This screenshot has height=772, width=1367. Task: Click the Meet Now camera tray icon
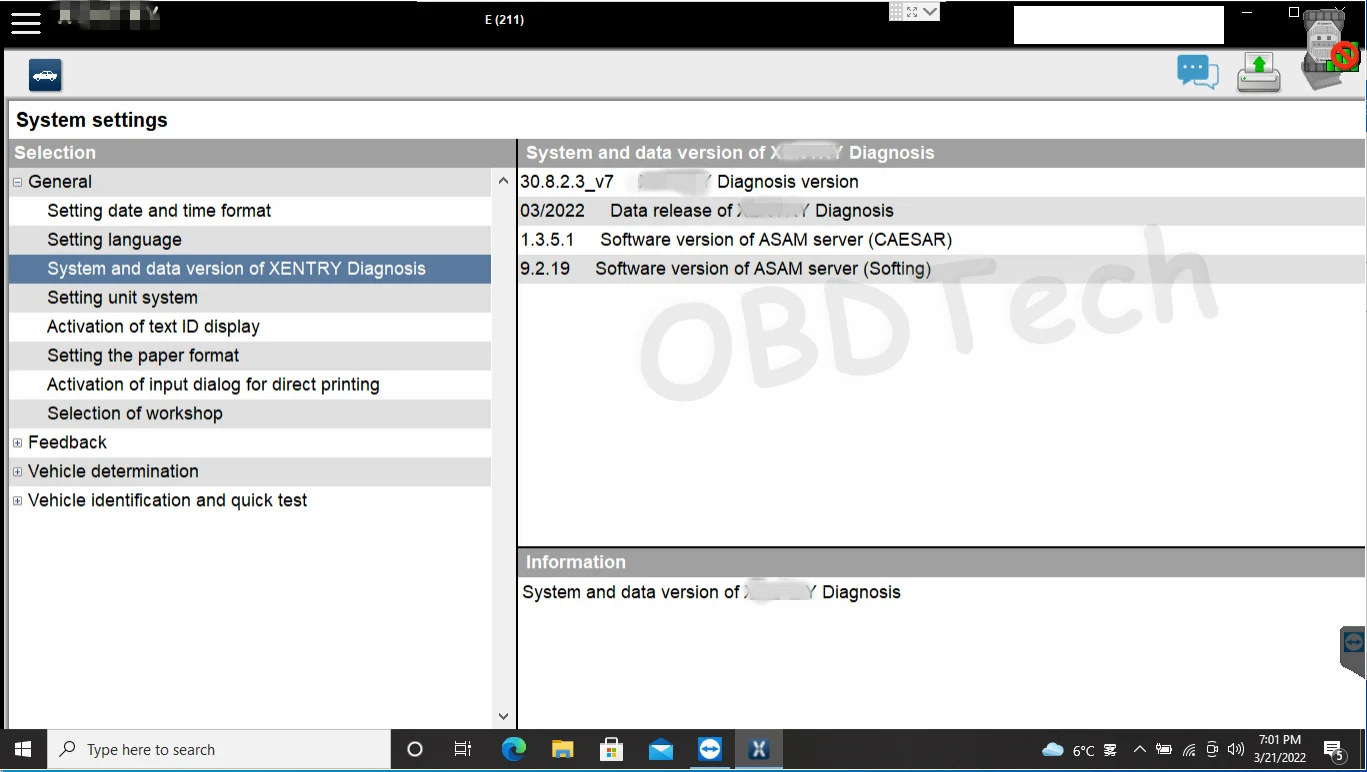click(x=1212, y=750)
